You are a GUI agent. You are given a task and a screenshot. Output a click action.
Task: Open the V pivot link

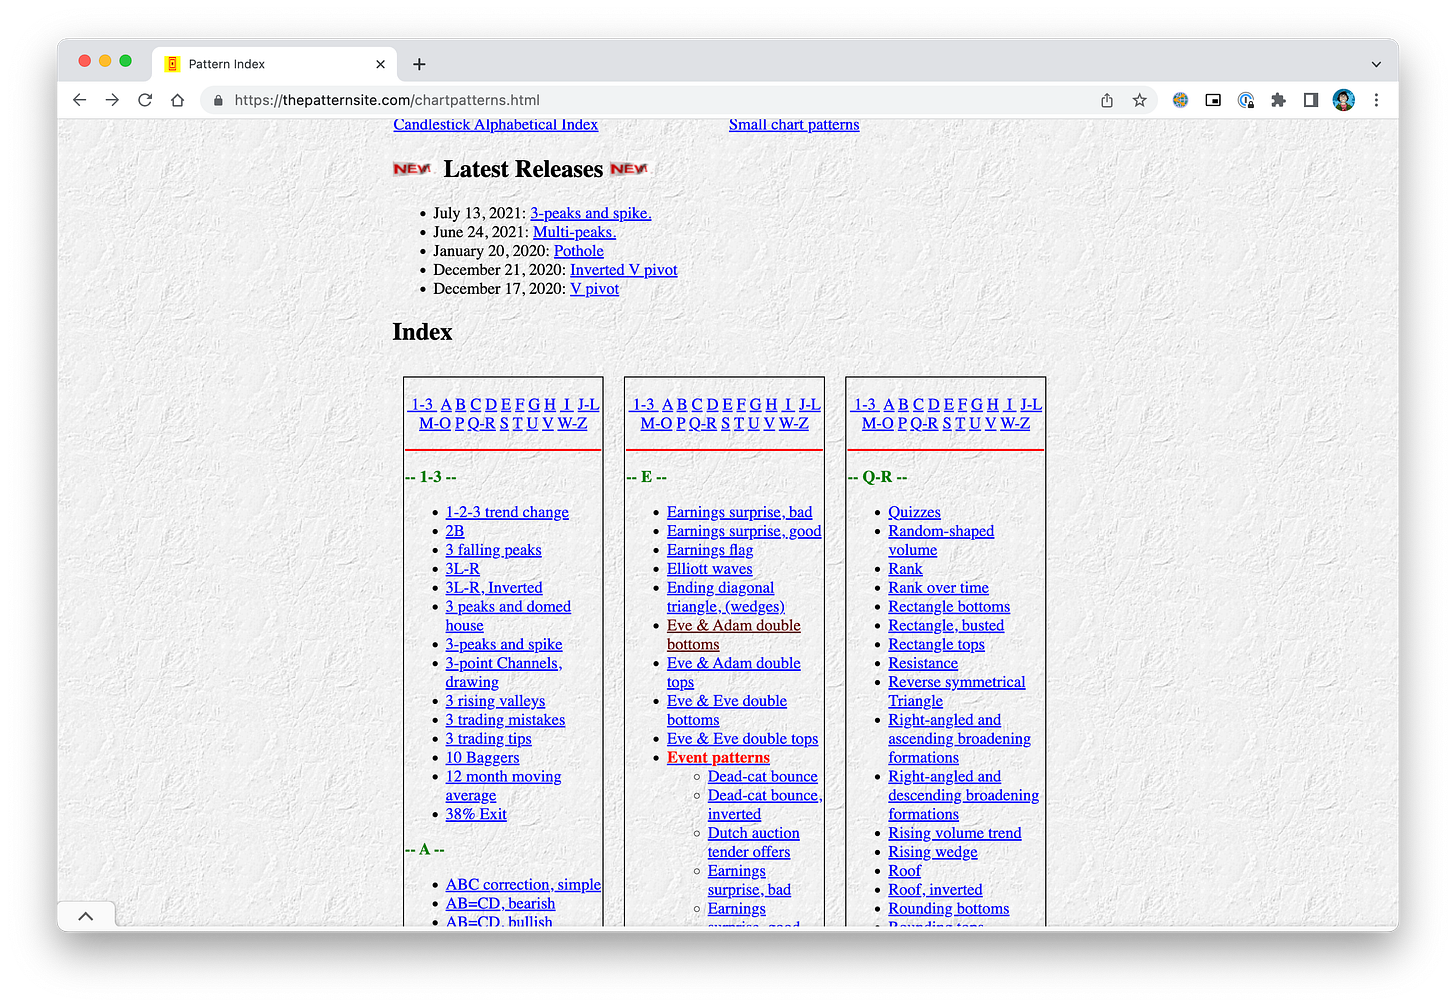[594, 289]
